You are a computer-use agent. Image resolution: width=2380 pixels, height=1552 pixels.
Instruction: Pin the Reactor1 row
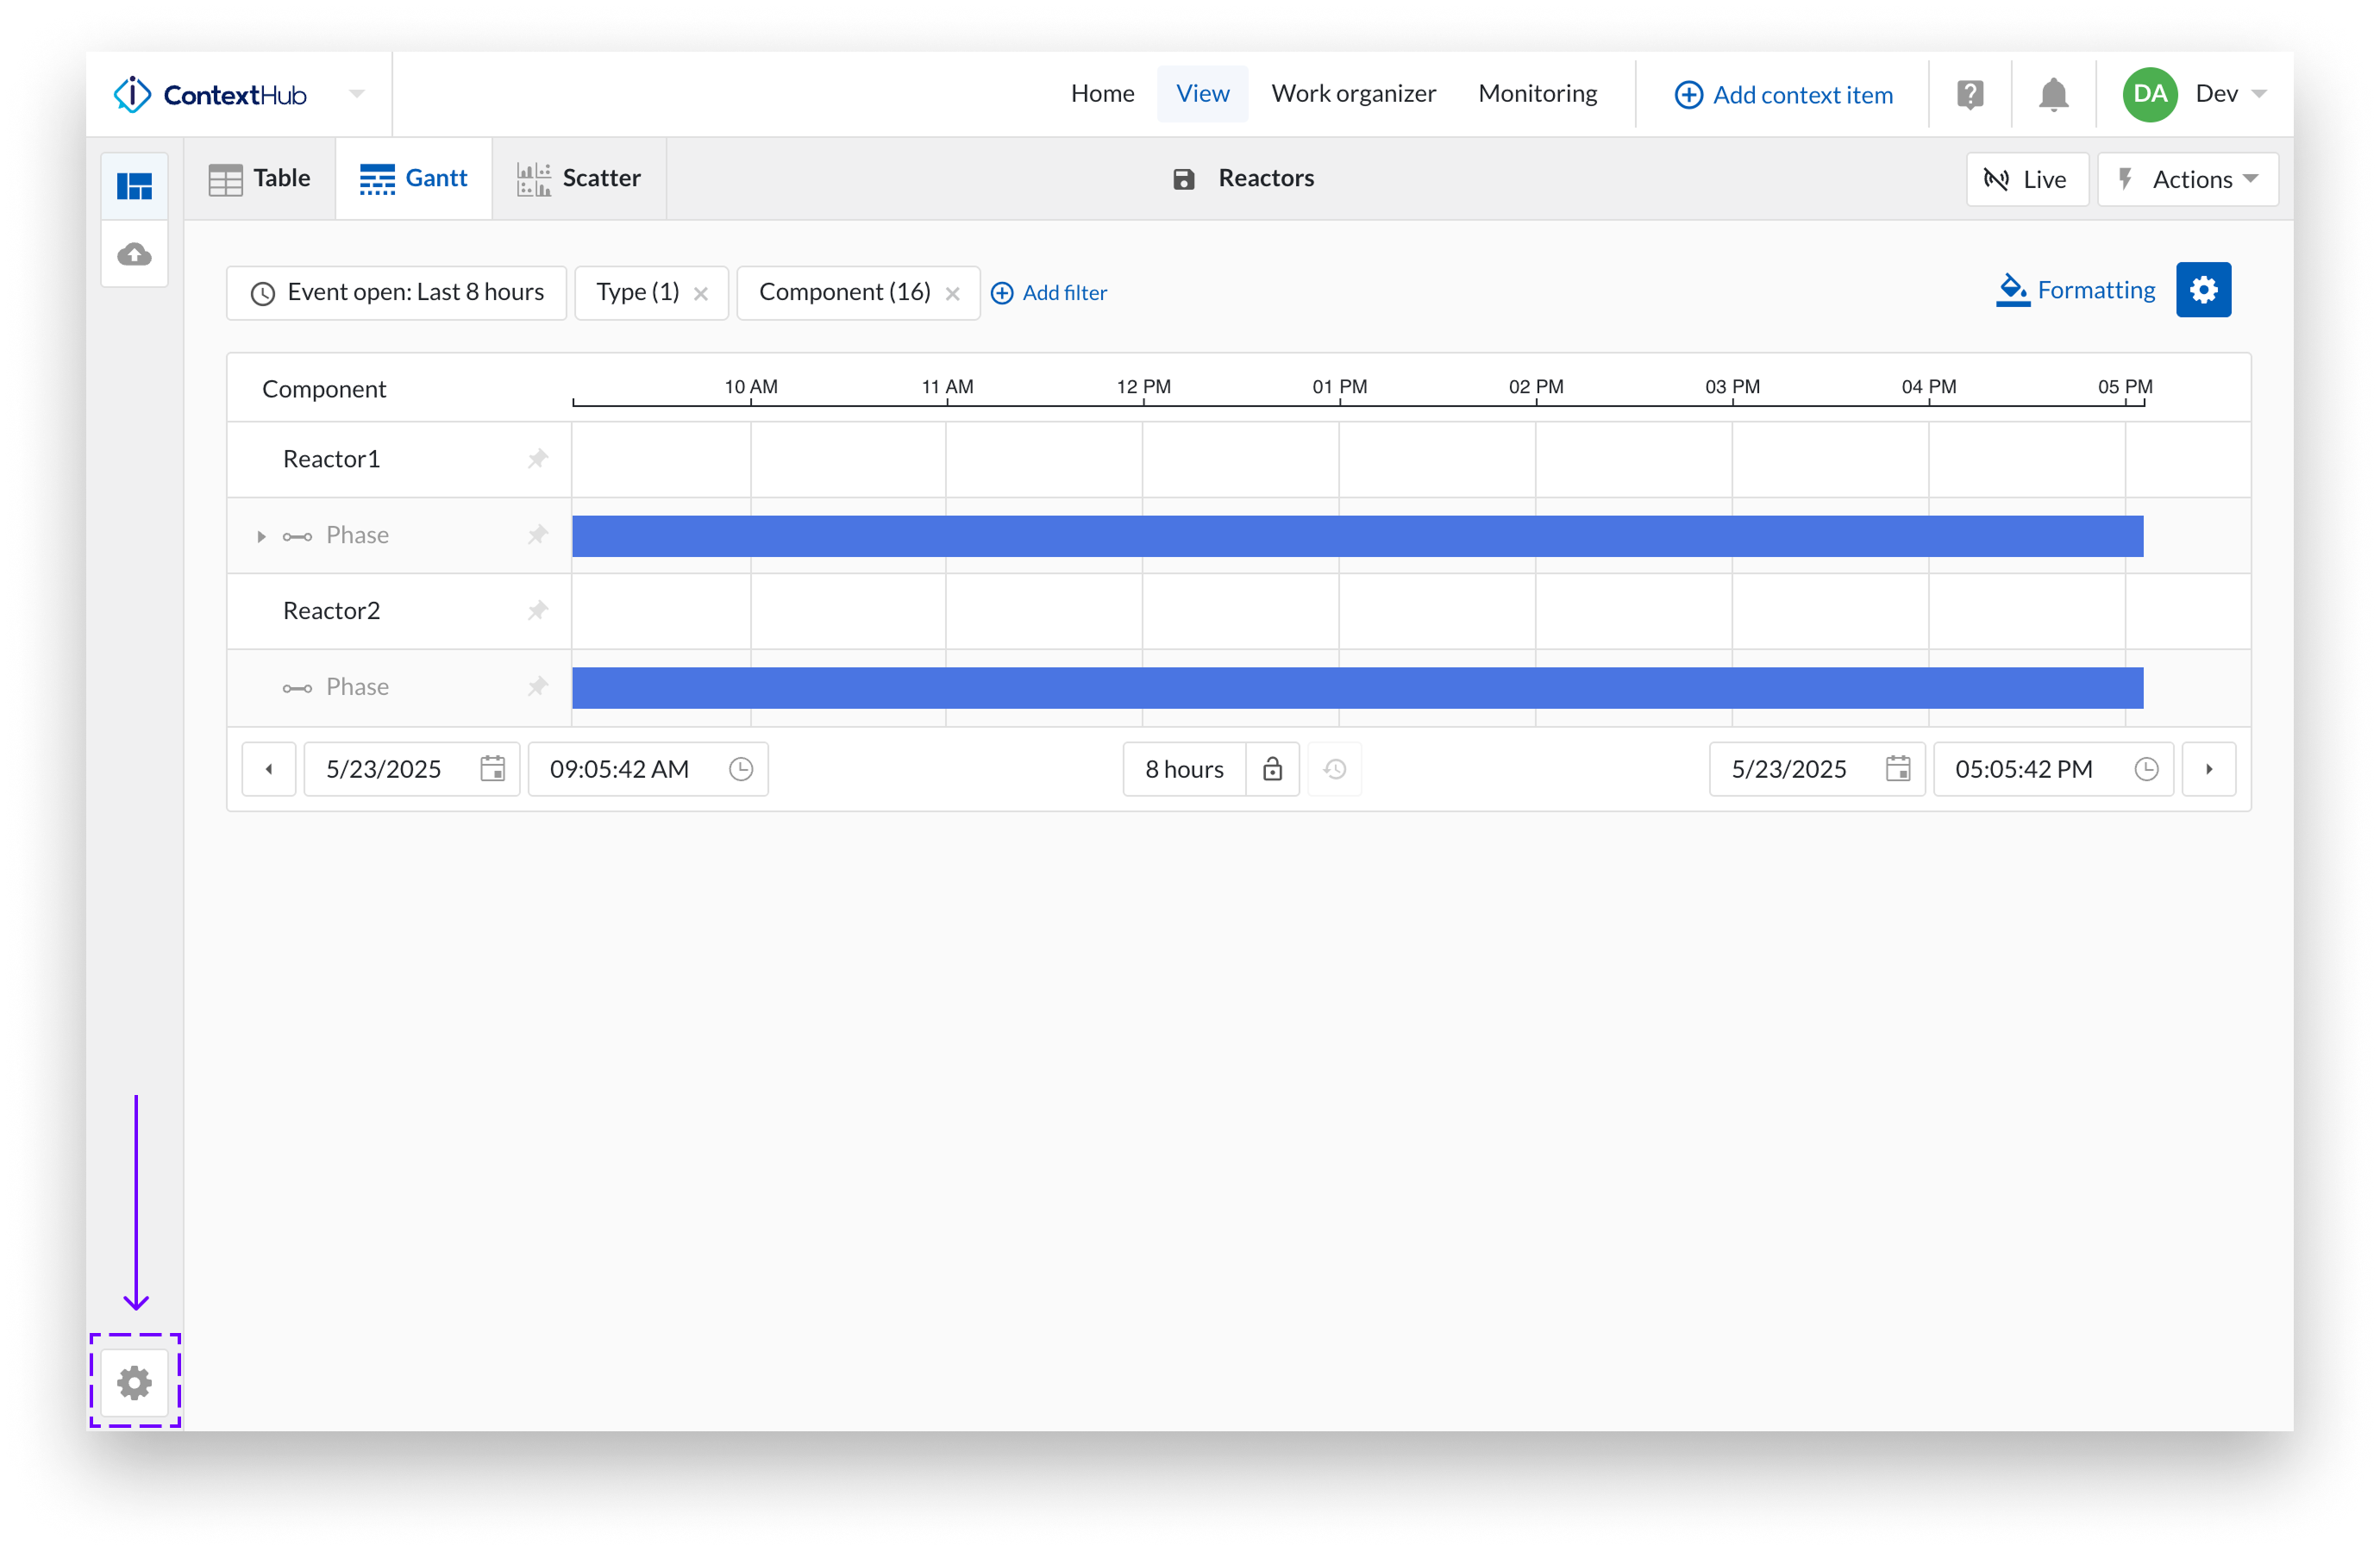pyautogui.click(x=538, y=459)
